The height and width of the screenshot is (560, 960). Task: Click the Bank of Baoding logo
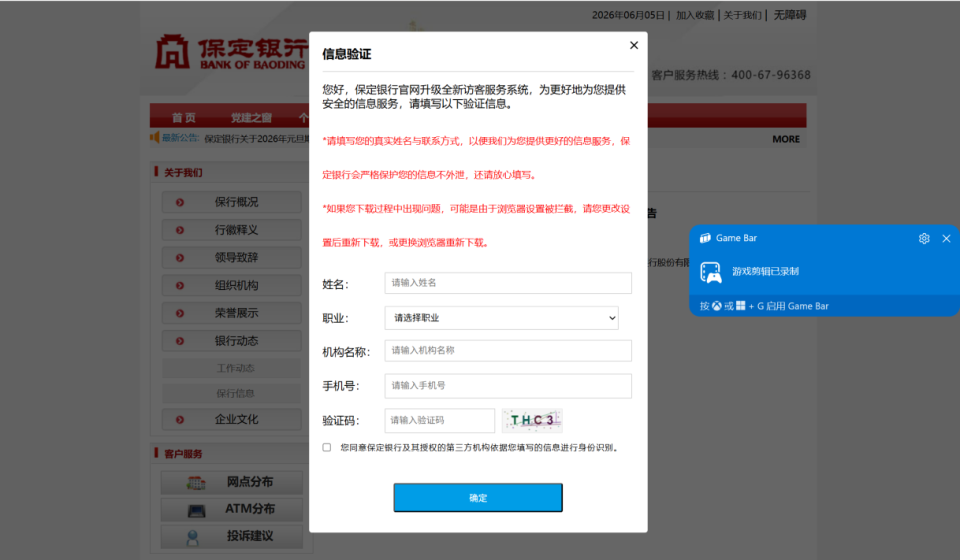pos(230,52)
